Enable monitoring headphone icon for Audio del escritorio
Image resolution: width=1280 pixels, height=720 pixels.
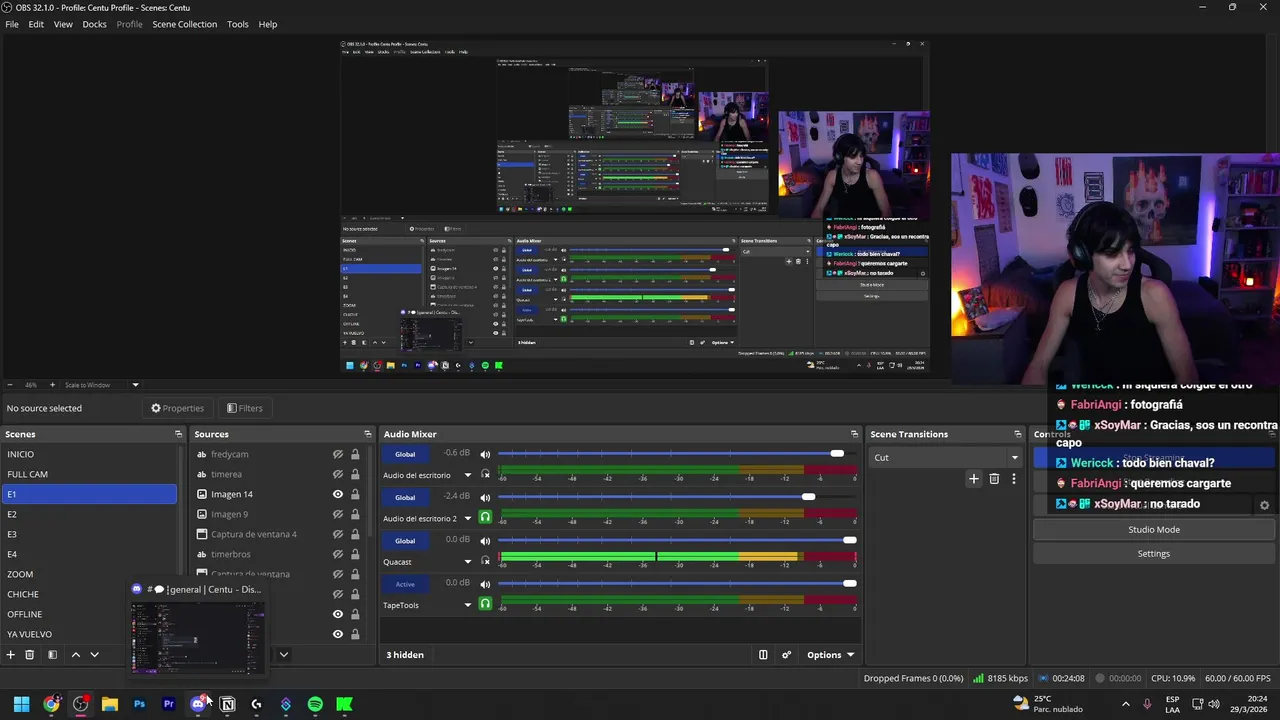(485, 475)
